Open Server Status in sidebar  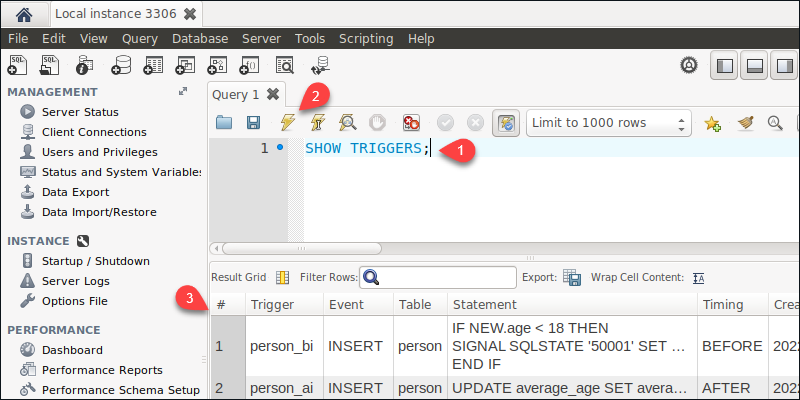click(x=80, y=112)
